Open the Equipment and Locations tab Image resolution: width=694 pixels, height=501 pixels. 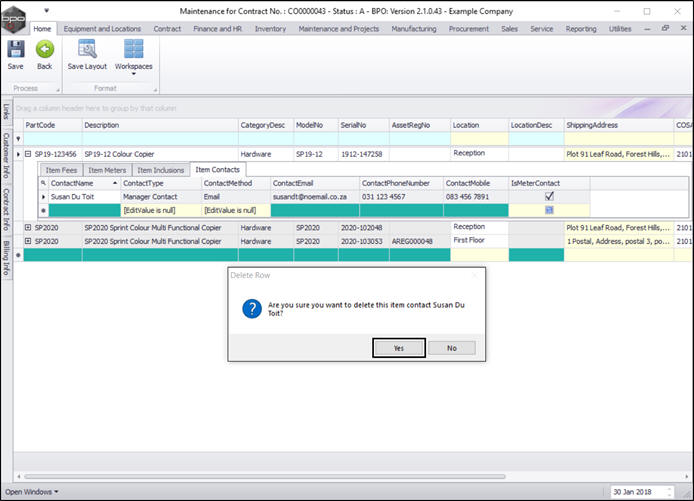click(x=102, y=29)
